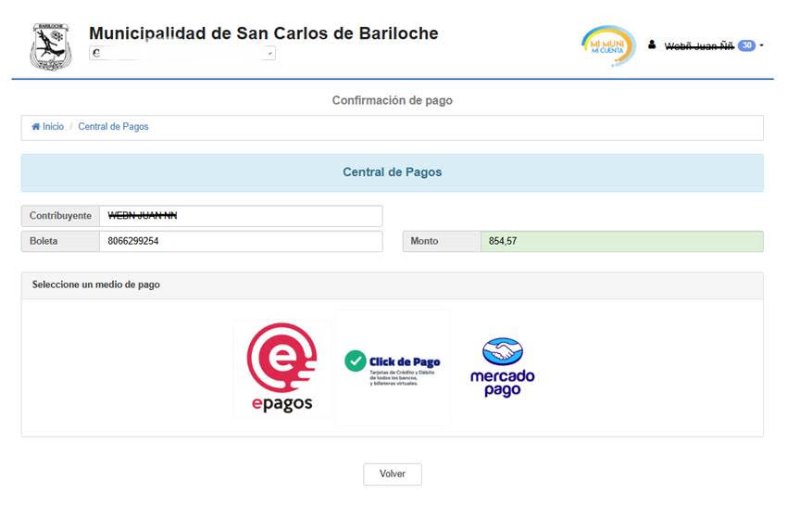Image resolution: width=800 pixels, height=506 pixels.
Task: Choose the epagos payment option
Action: point(282,368)
